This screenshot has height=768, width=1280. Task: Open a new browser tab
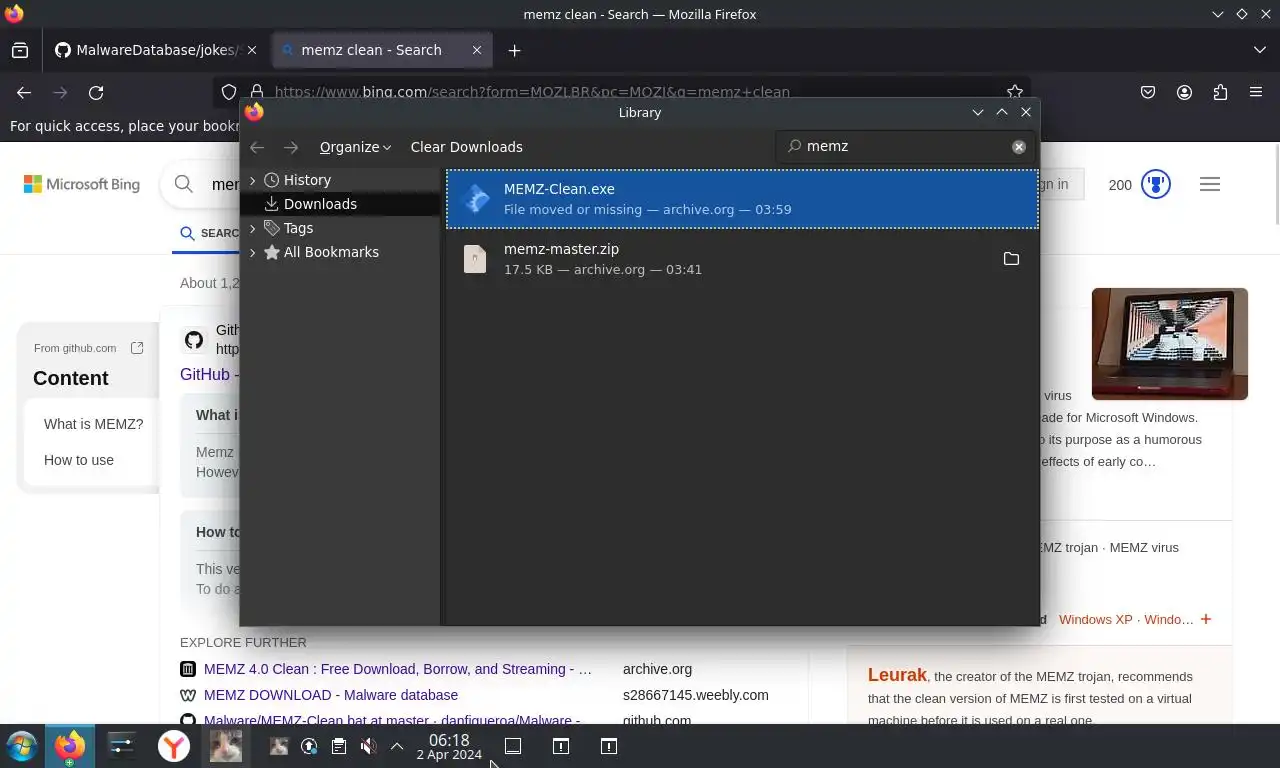pos(514,50)
